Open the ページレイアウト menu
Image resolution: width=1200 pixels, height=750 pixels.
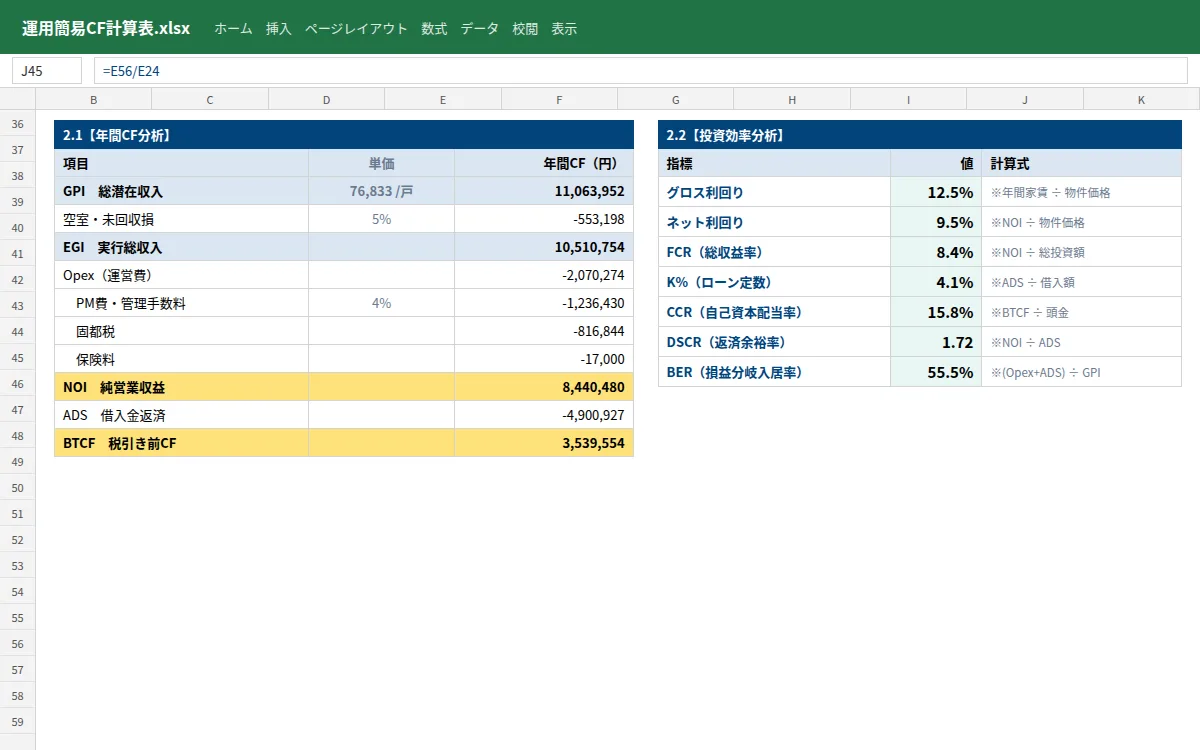click(x=356, y=29)
